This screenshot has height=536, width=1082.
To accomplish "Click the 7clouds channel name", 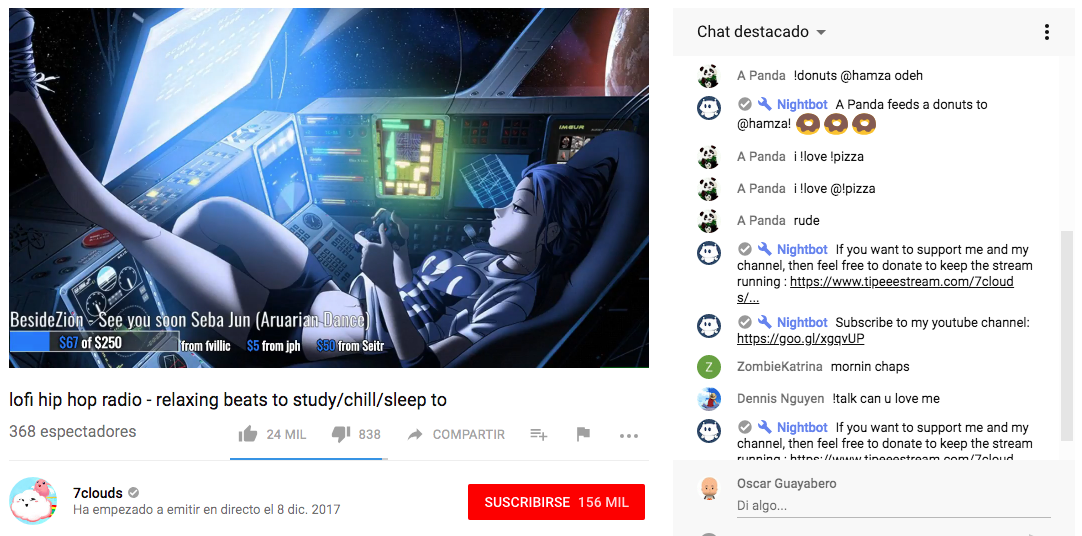I will point(98,493).
